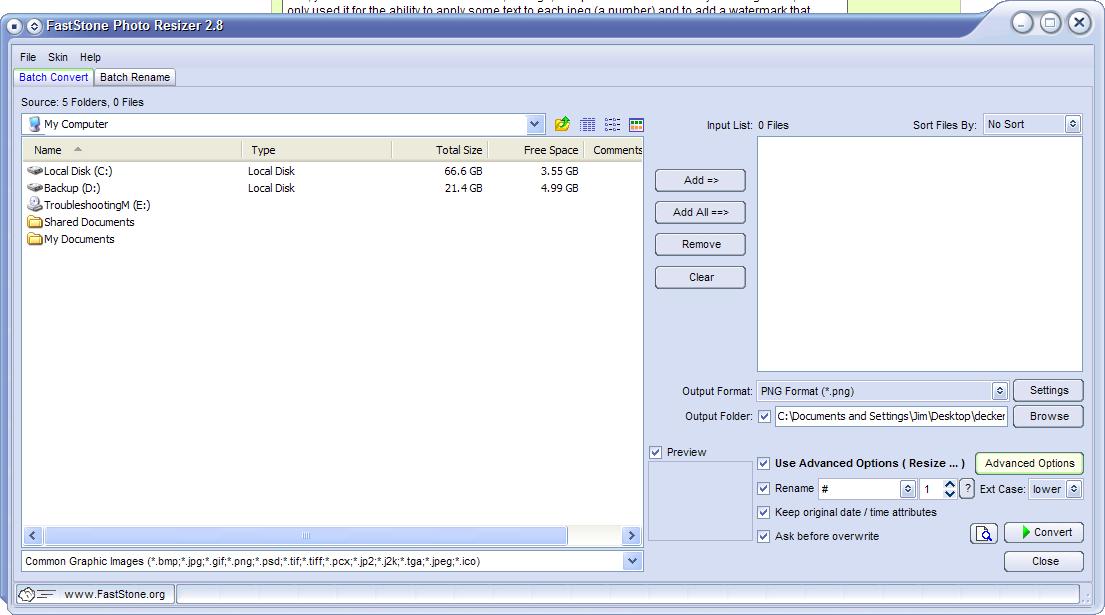Toggle the Preview checkbox
The height and width of the screenshot is (615, 1105).
click(656, 452)
